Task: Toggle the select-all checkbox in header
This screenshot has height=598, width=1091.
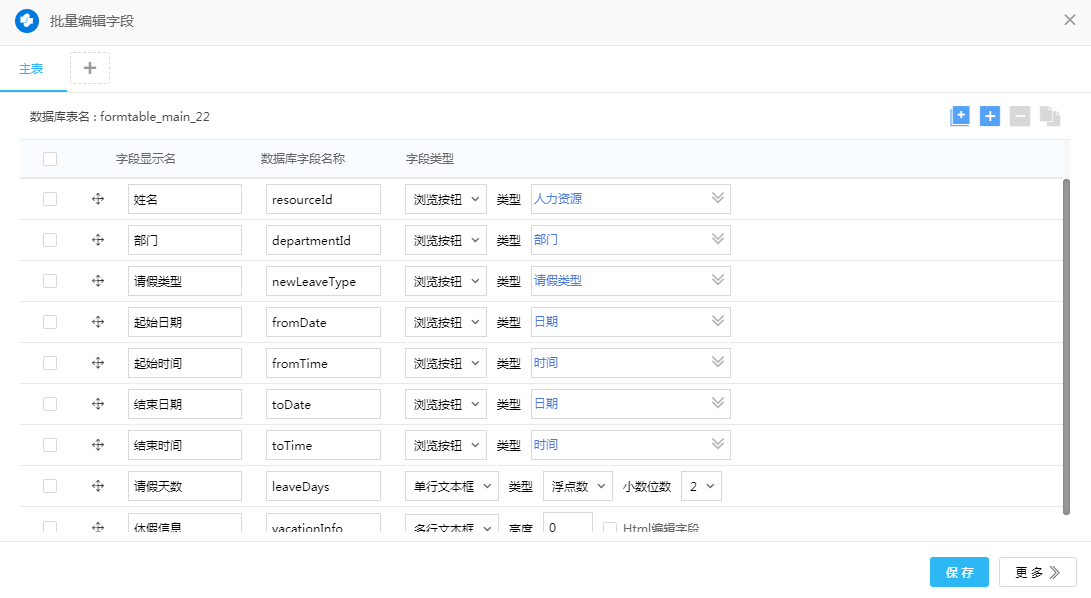Action: [50, 158]
